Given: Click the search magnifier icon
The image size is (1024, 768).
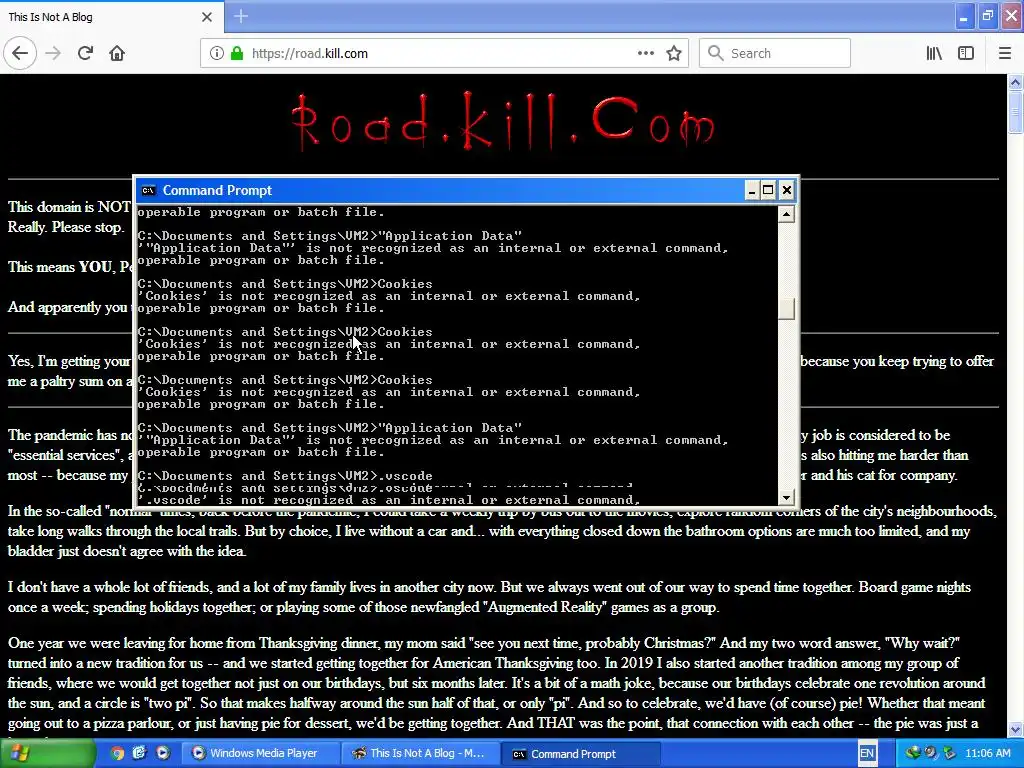Looking at the screenshot, I should click(715, 53).
